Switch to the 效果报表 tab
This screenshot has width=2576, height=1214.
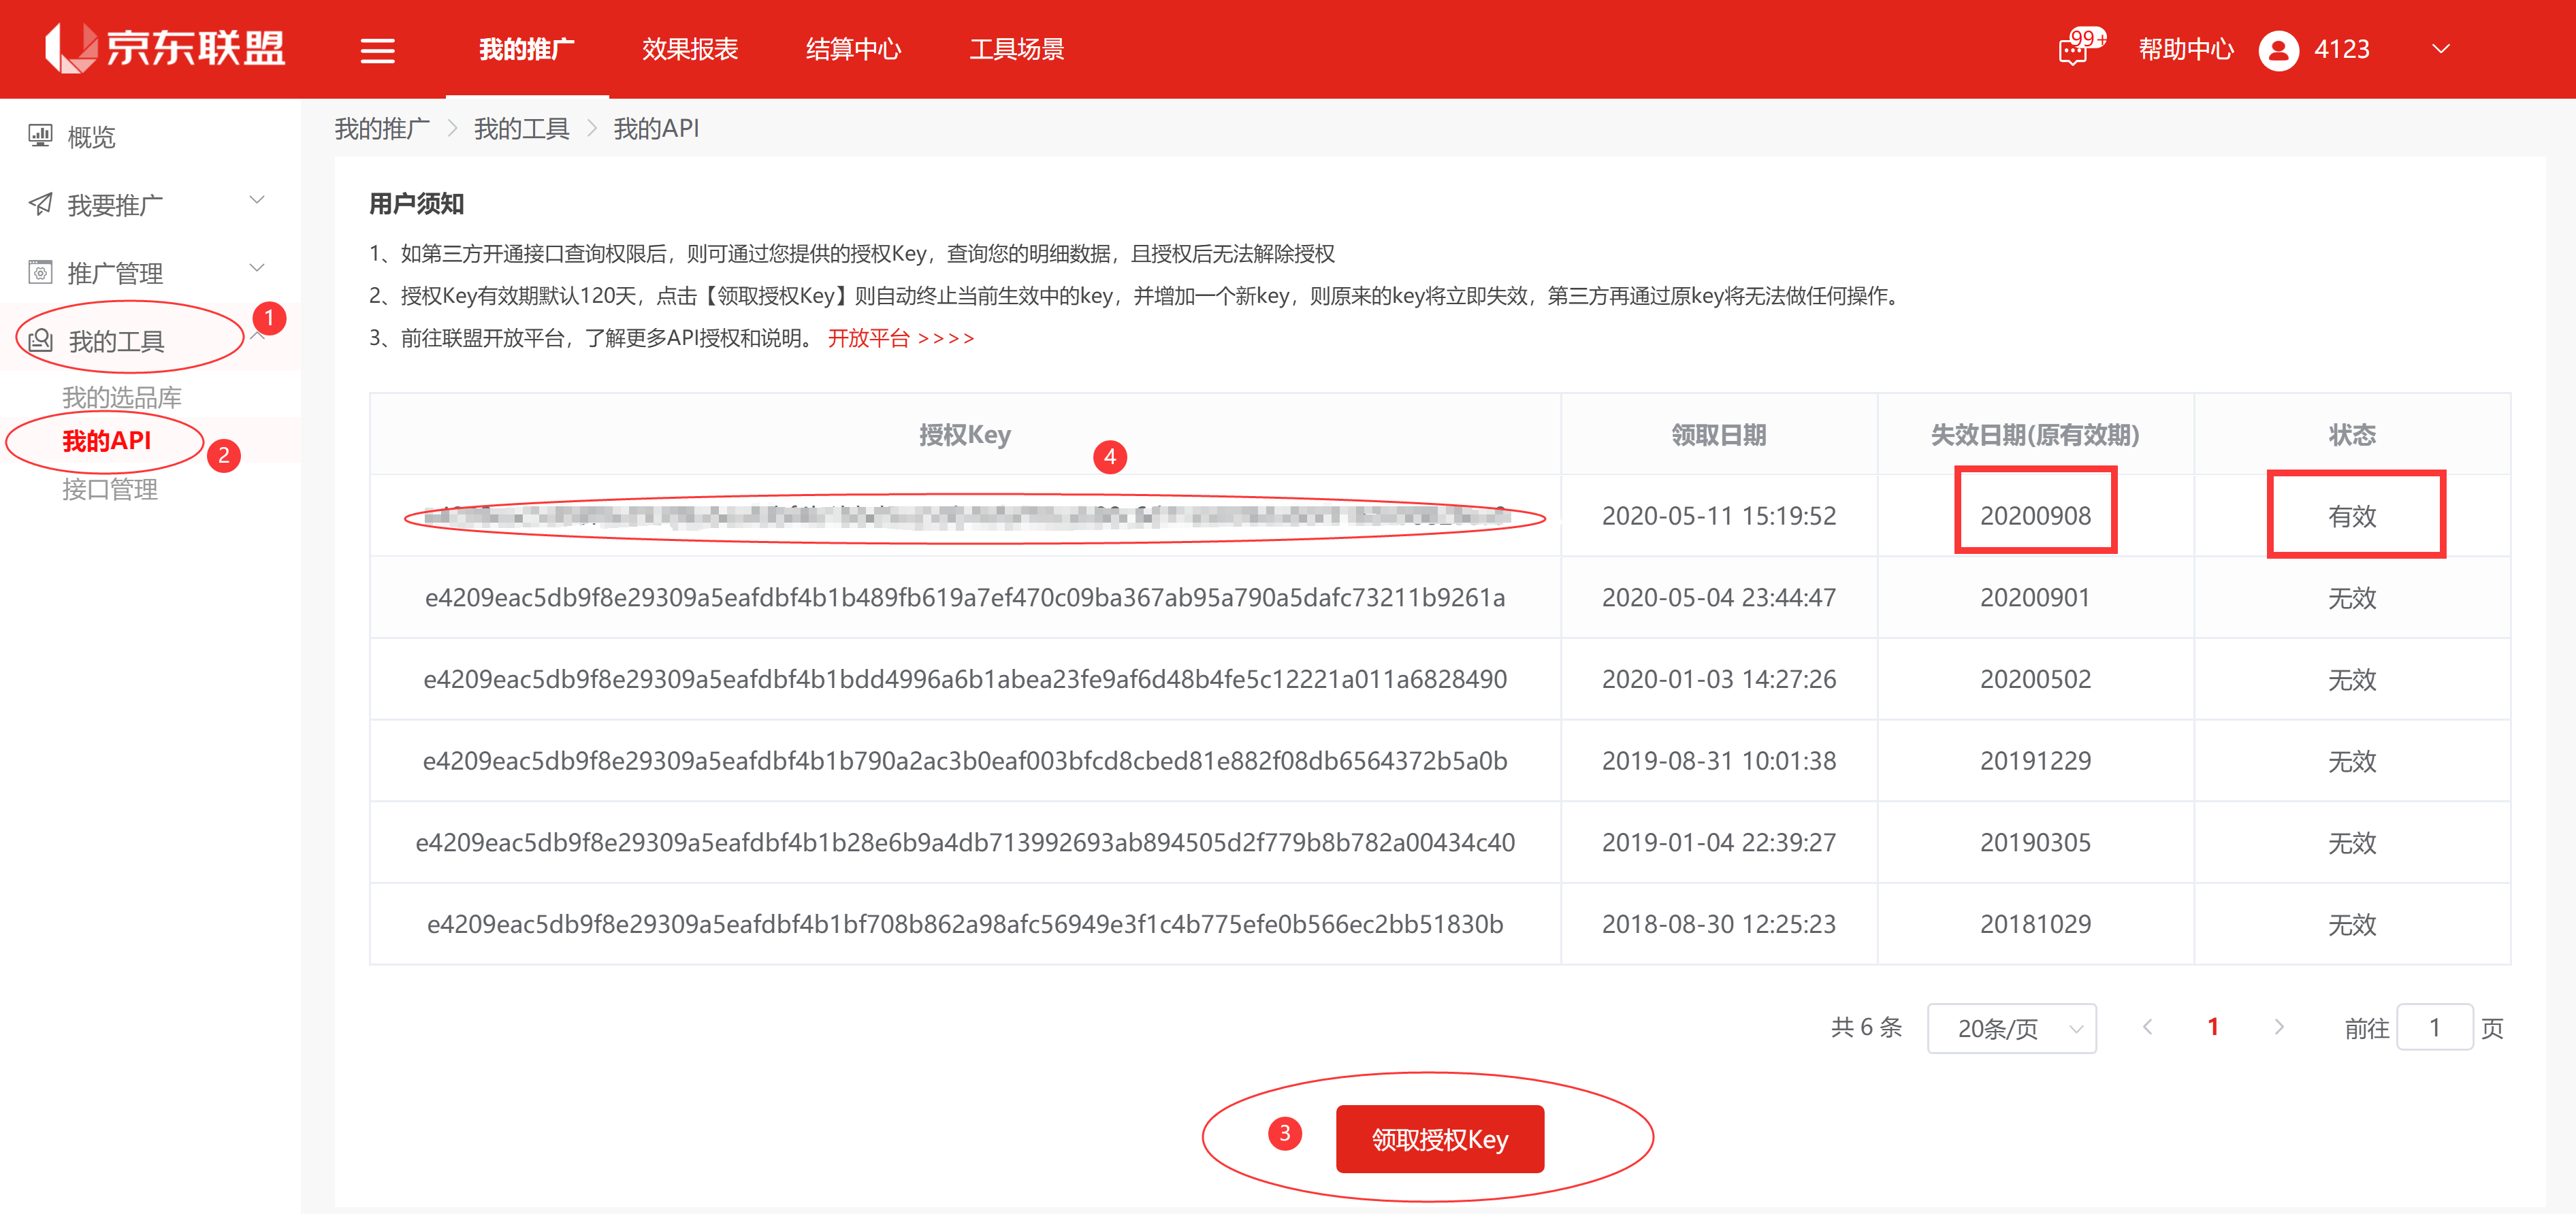[x=690, y=48]
